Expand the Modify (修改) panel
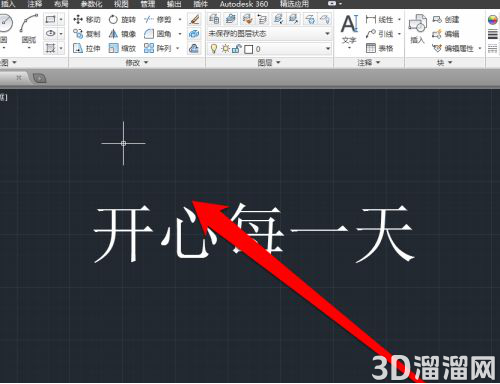Viewport: 500px width, 384px height. coord(137,62)
